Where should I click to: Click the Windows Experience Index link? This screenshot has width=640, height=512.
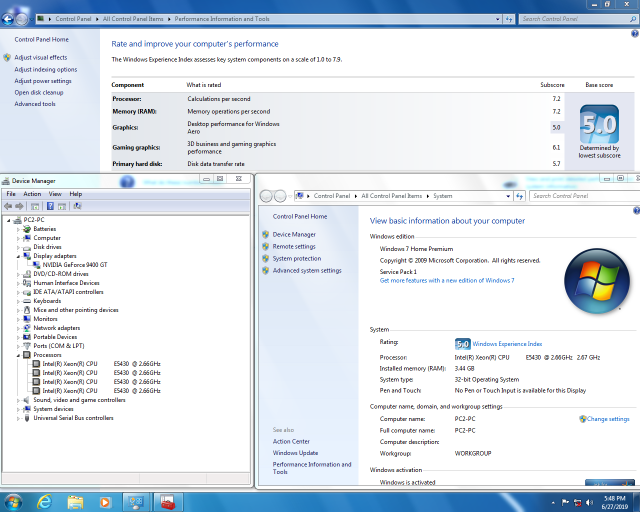(x=506, y=343)
